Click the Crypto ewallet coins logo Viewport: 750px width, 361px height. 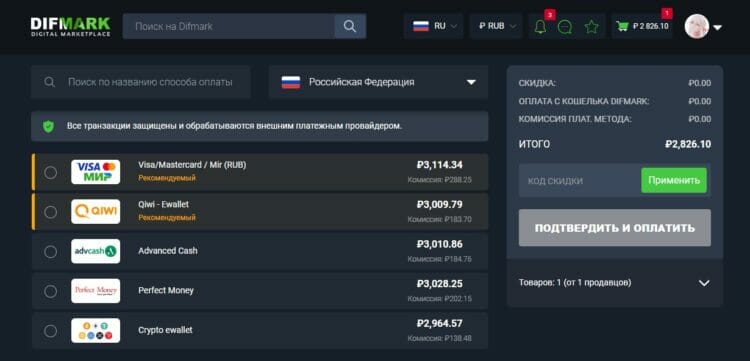coord(96,330)
